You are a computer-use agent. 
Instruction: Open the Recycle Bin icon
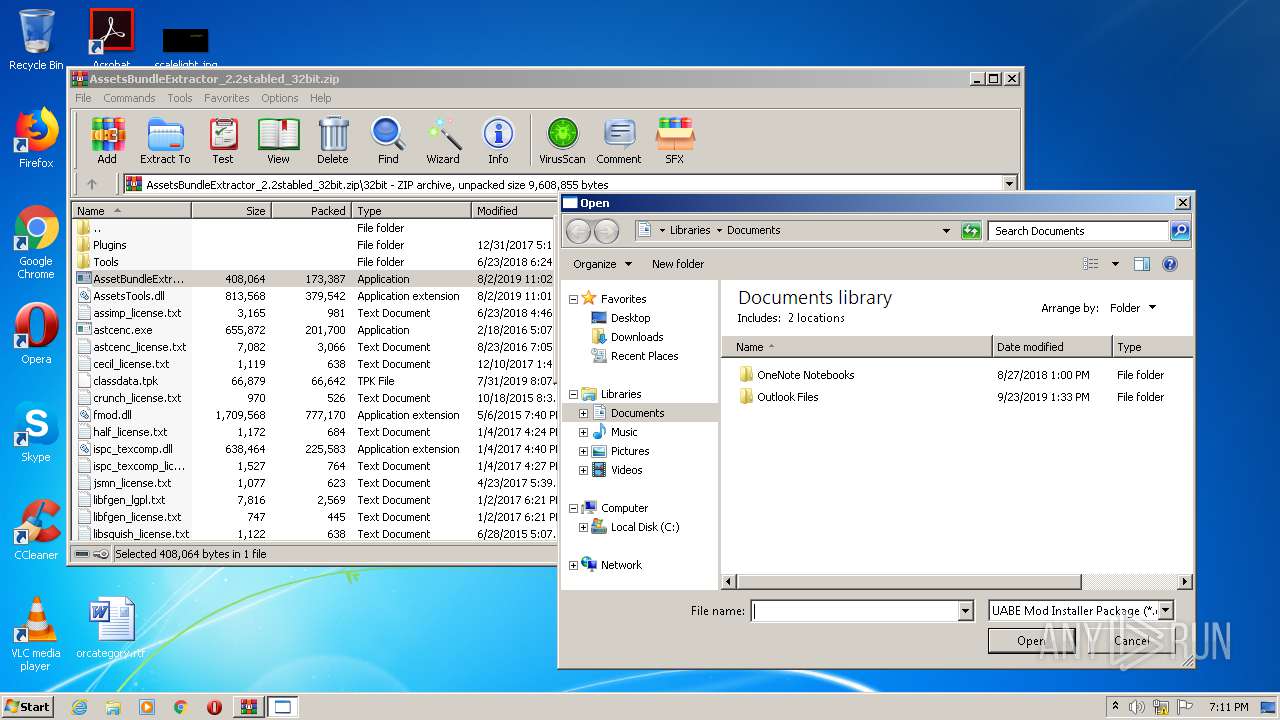click(36, 40)
